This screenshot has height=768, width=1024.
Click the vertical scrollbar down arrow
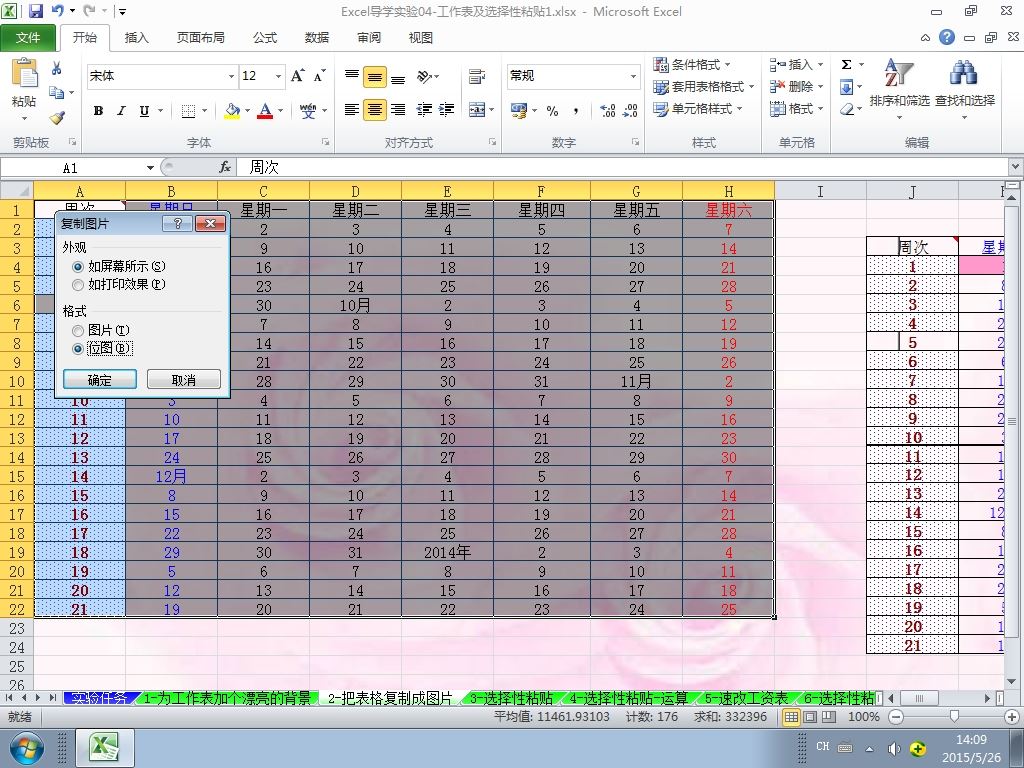coord(1012,682)
